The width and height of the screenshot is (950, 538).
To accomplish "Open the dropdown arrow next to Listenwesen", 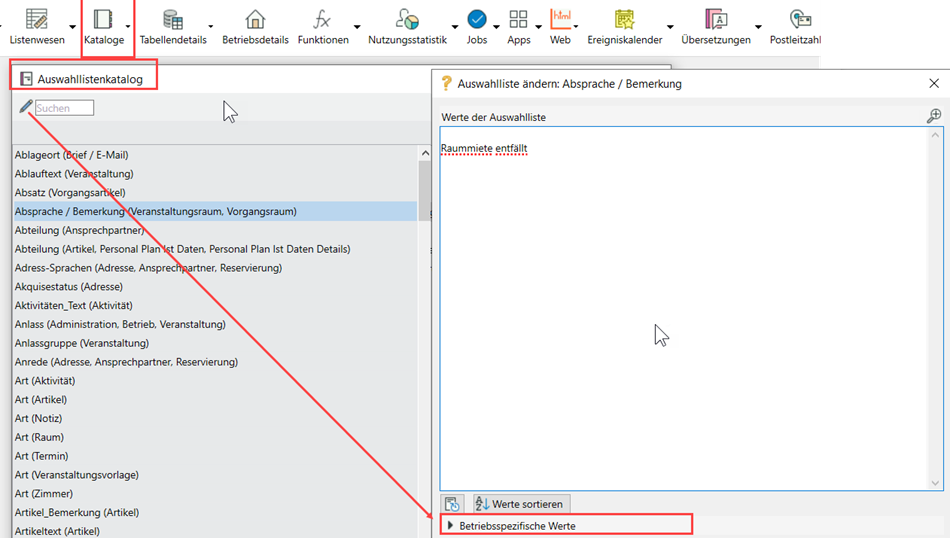I will [x=73, y=26].
